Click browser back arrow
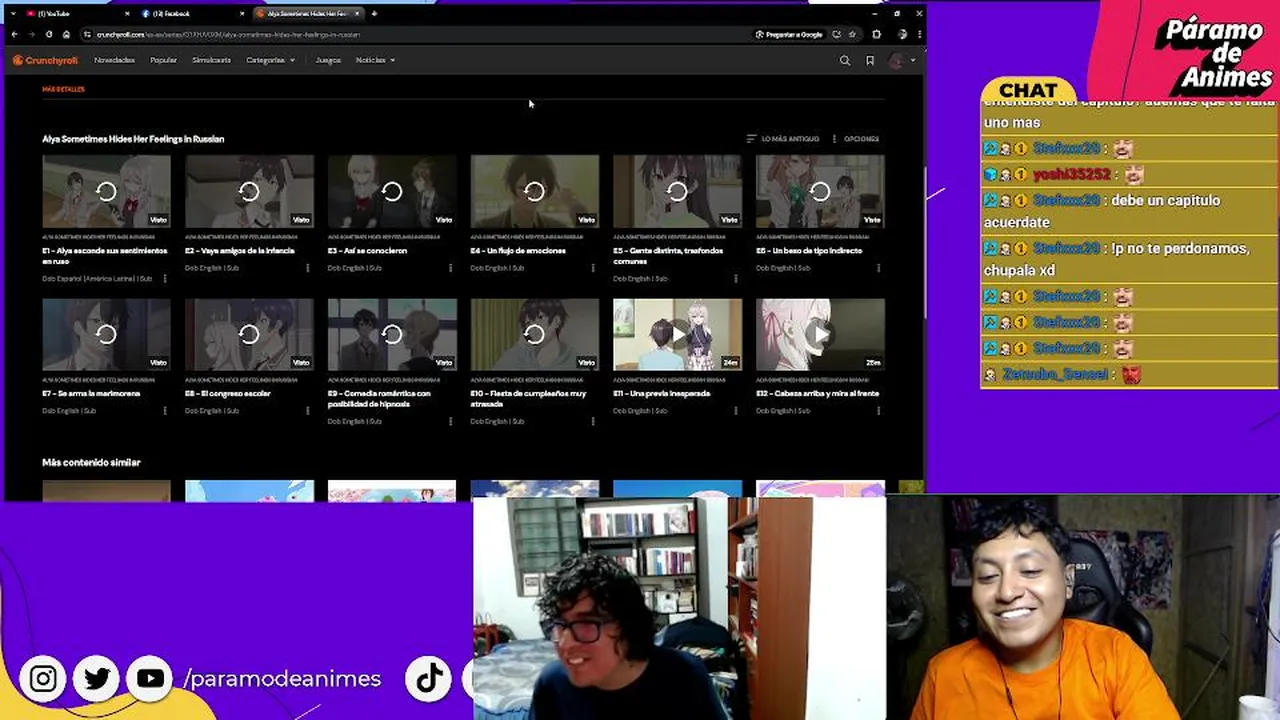The width and height of the screenshot is (1280, 720). click(14, 34)
